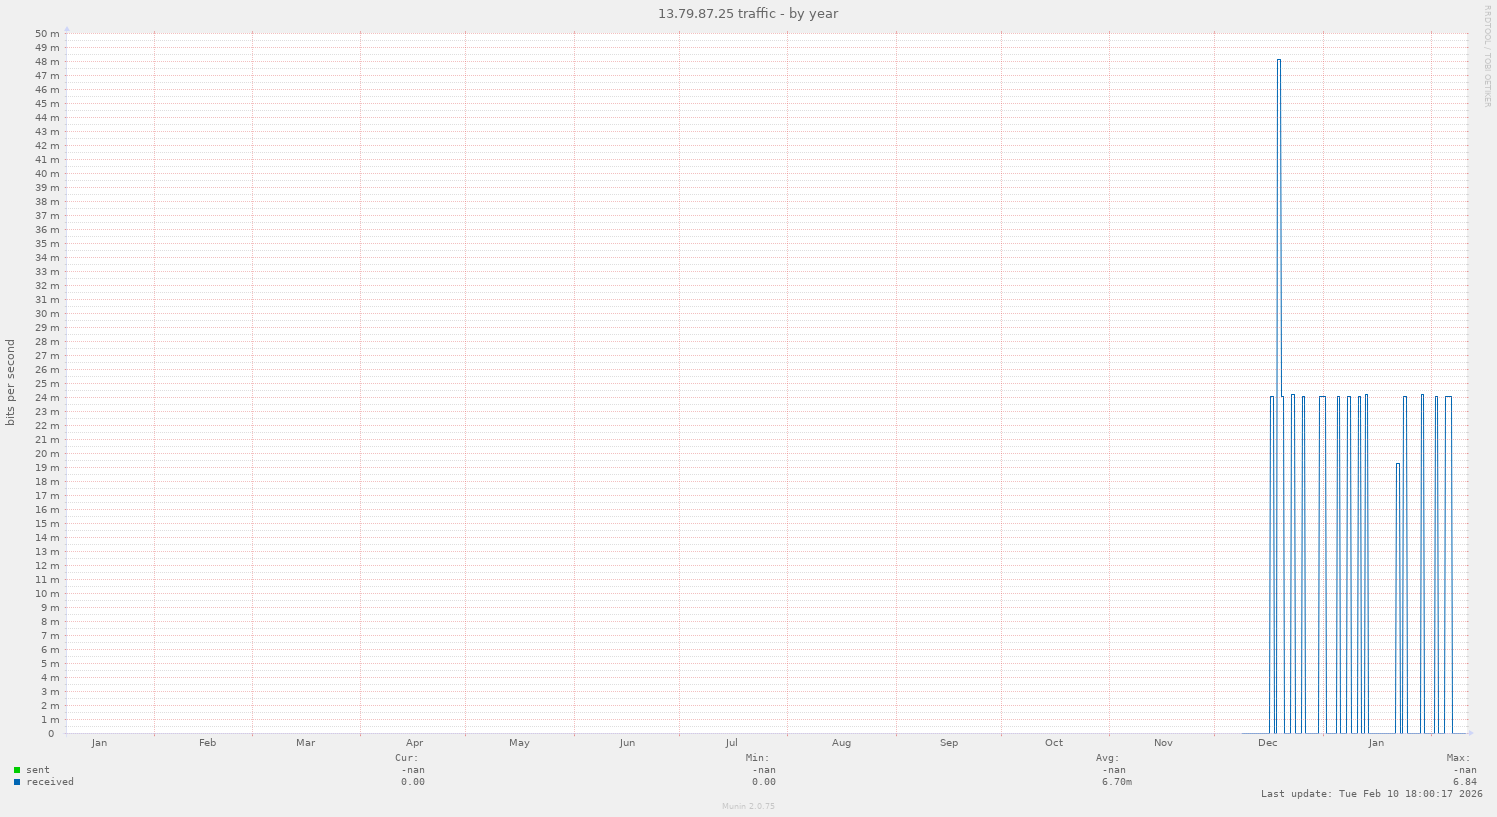Click the received average value 6.70m
The image size is (1497, 817).
pos(1116,782)
